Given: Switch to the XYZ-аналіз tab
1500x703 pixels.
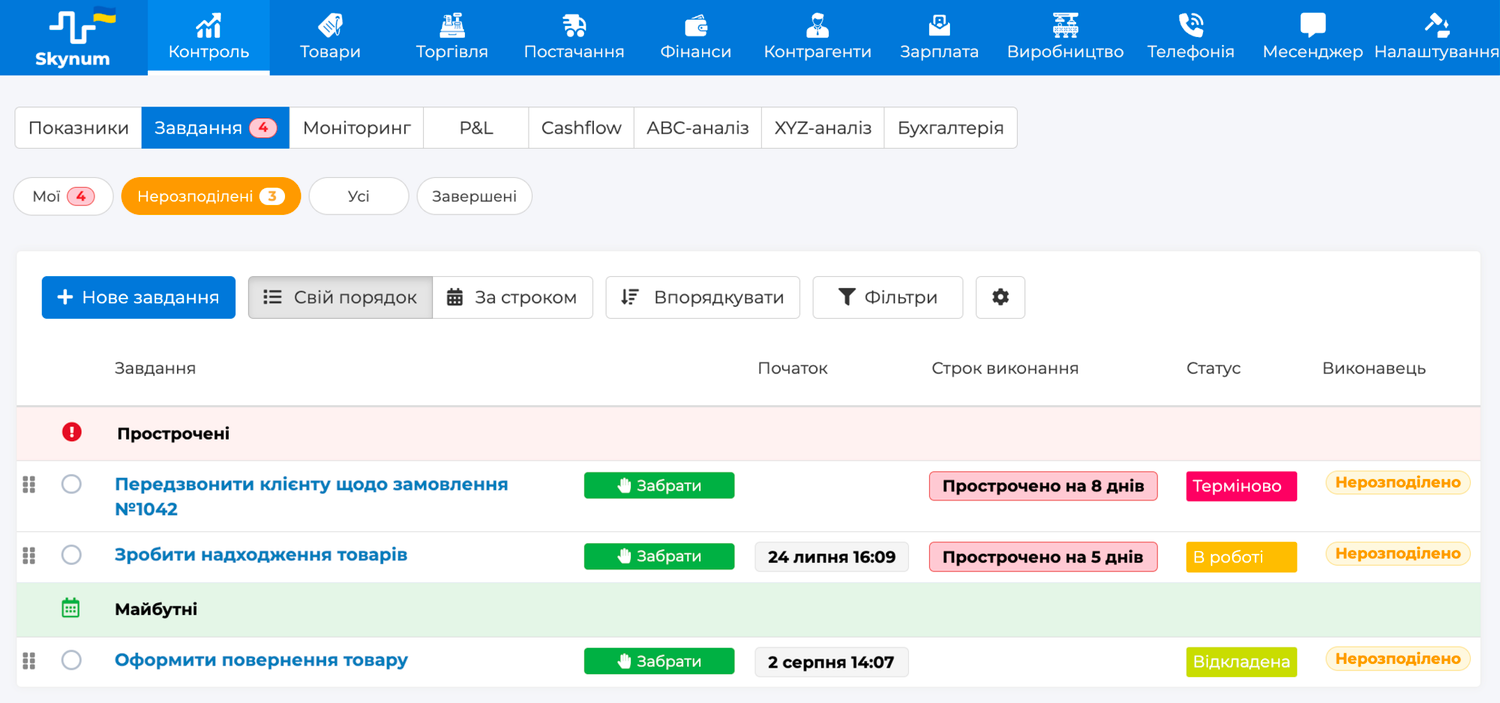Looking at the screenshot, I should tap(823, 128).
